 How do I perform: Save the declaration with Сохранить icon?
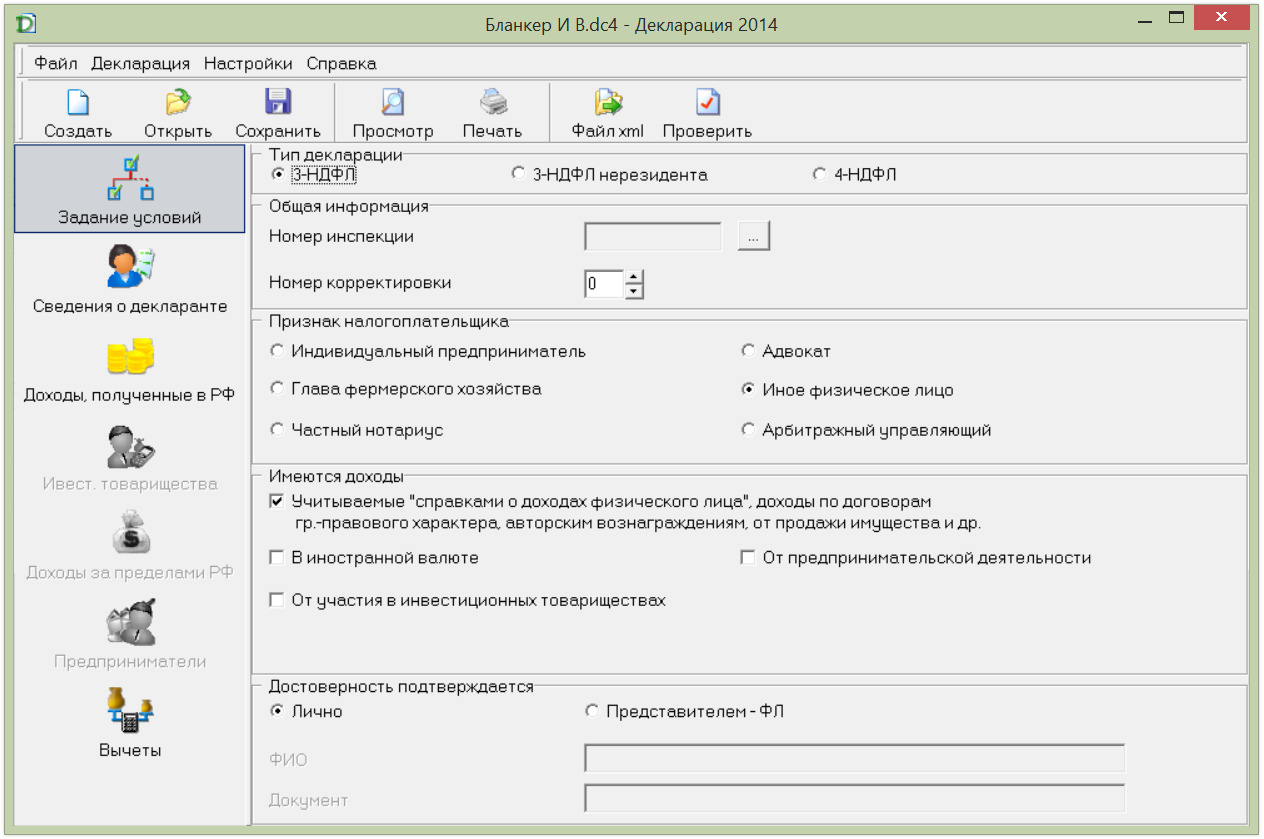click(x=277, y=103)
